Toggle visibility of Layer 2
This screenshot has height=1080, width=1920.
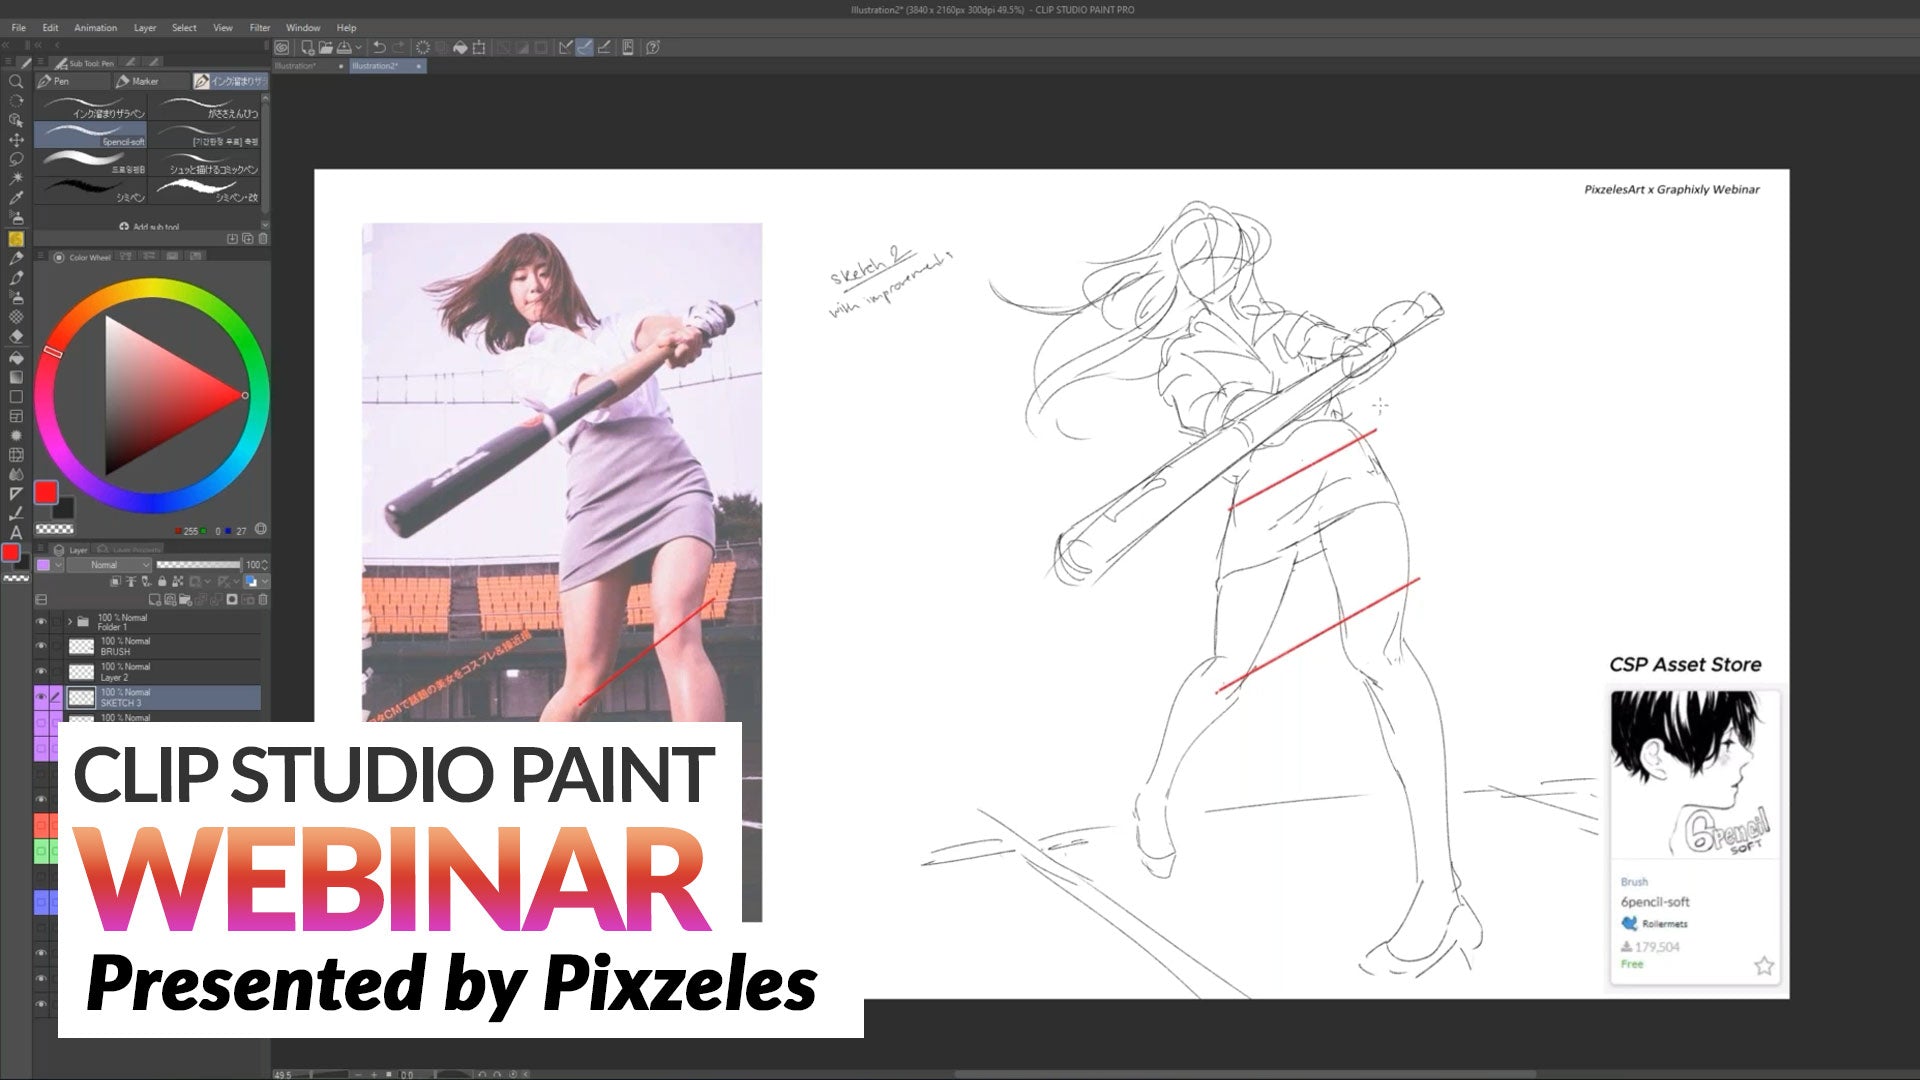point(41,672)
